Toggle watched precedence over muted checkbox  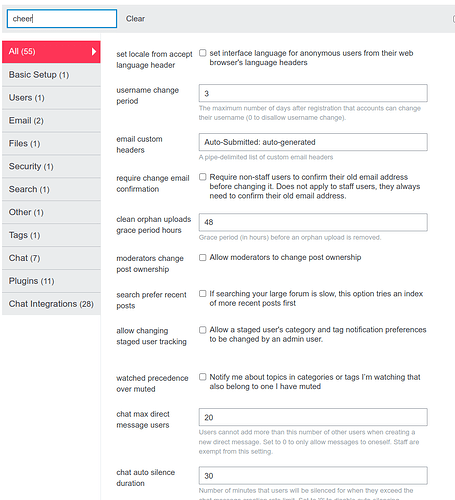click(203, 377)
